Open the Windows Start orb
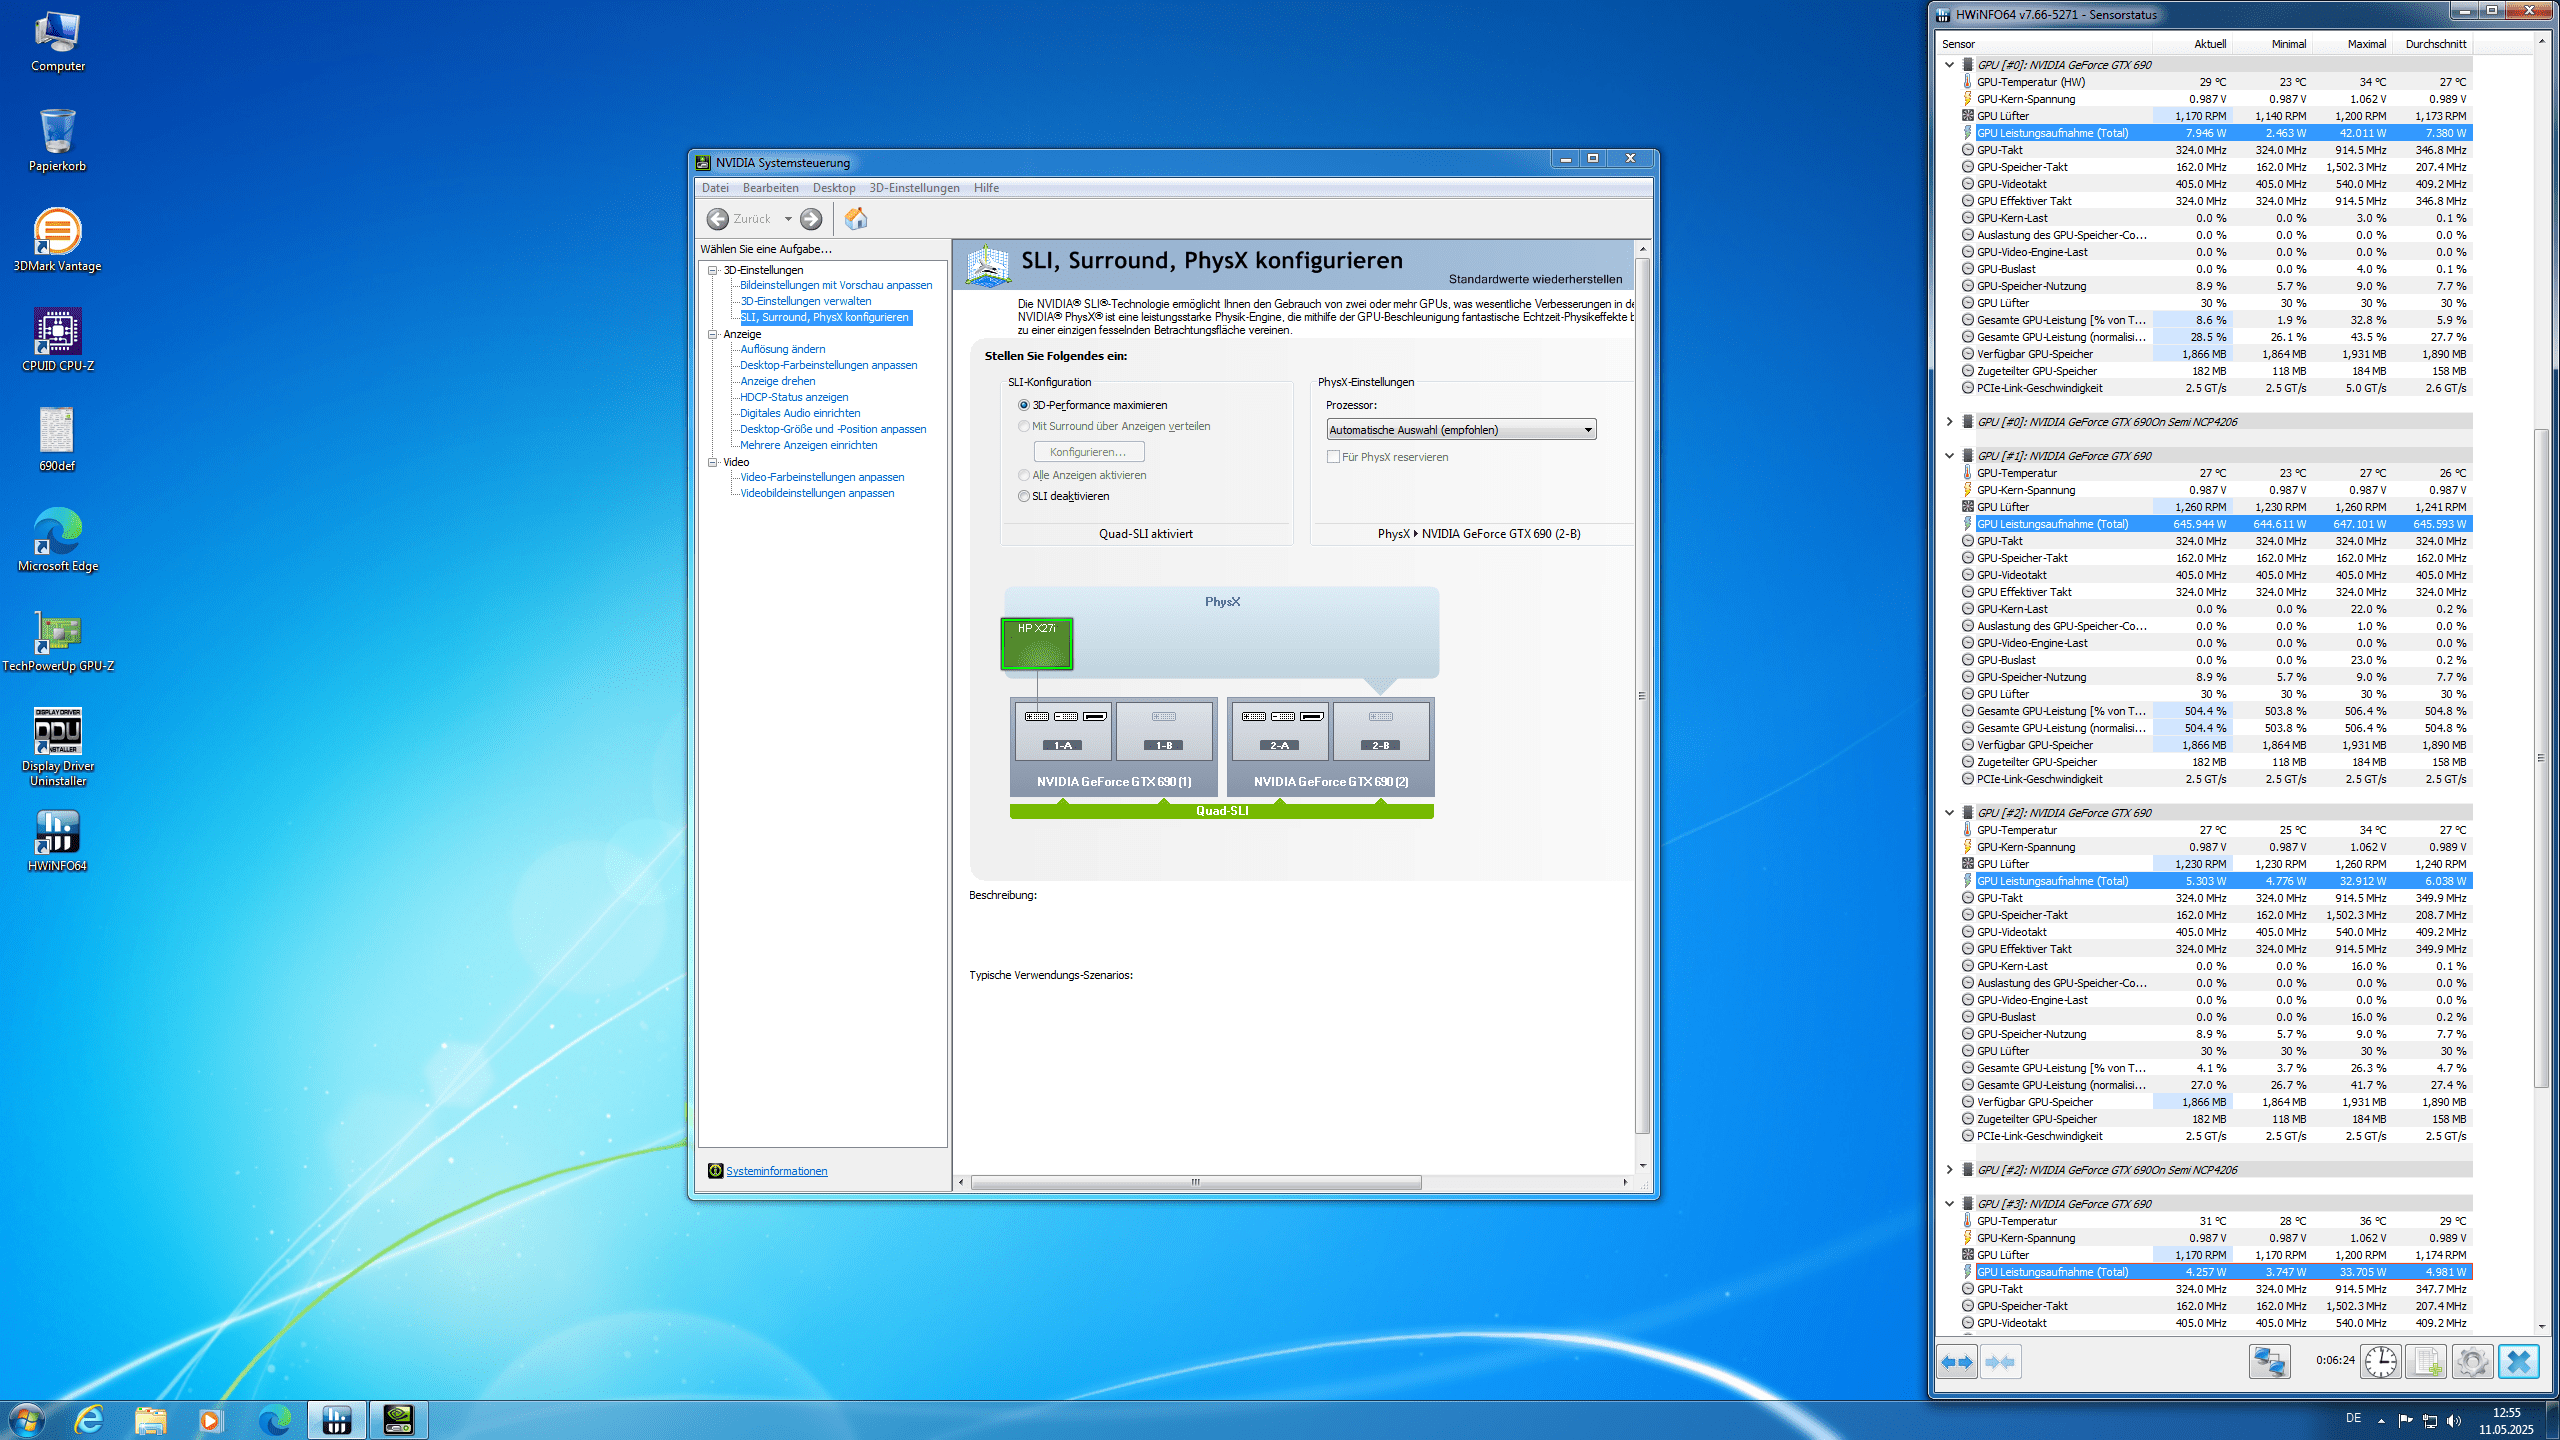Viewport: 2560px width, 1440px height. point(25,1420)
